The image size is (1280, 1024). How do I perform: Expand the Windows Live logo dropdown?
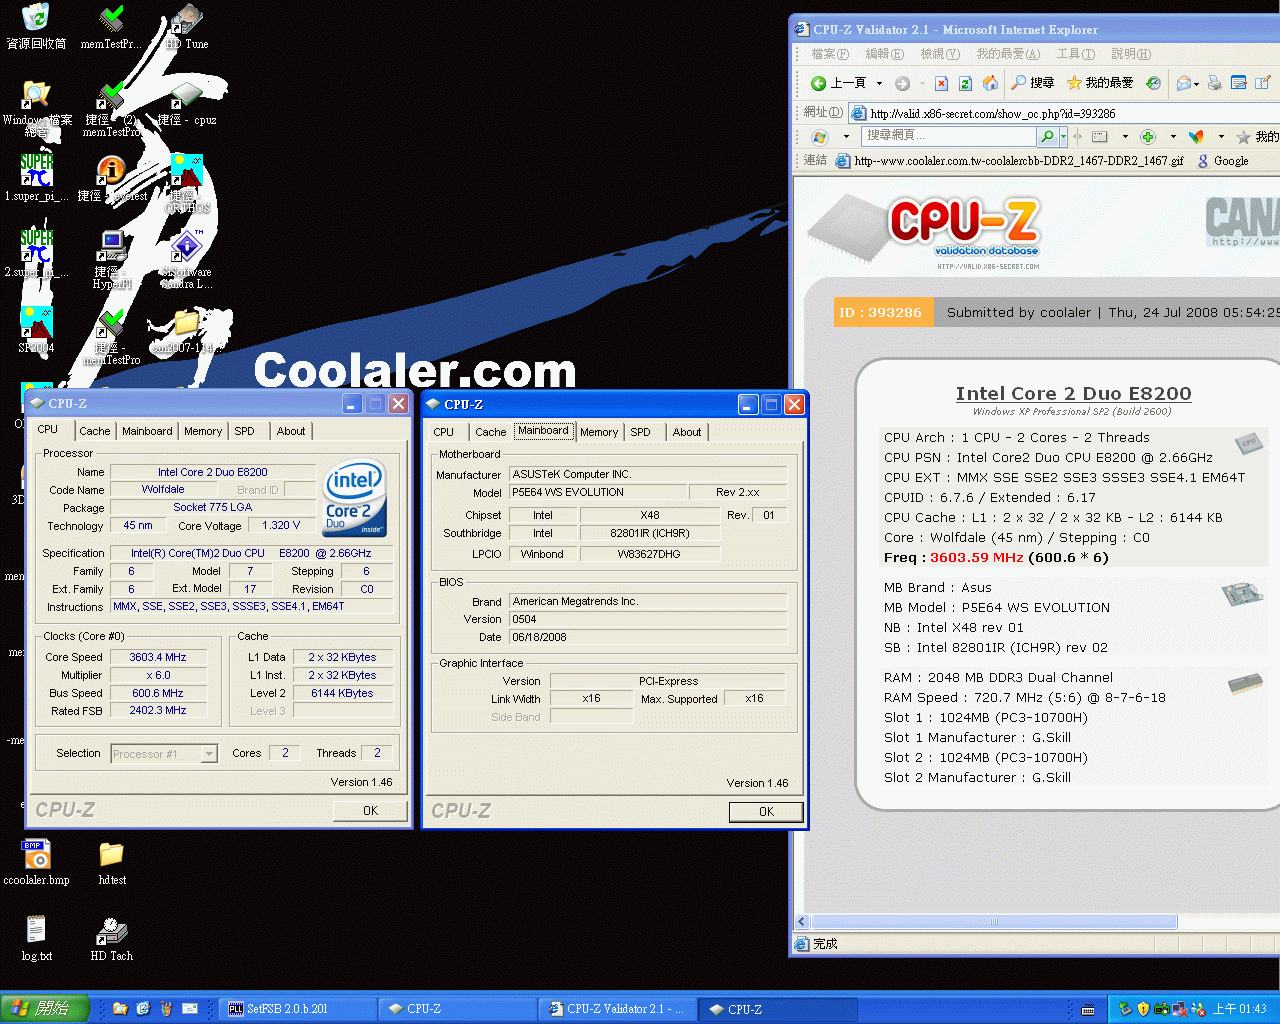point(846,136)
